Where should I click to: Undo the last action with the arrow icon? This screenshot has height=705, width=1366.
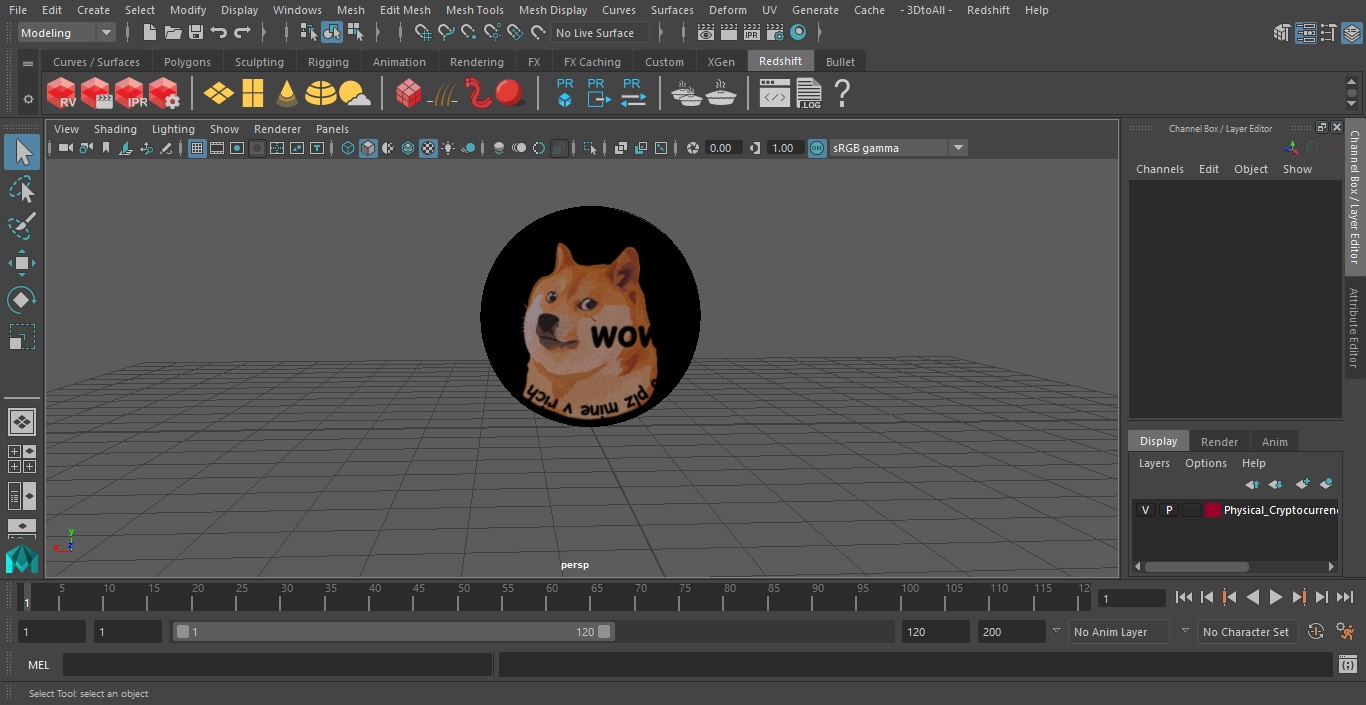pyautogui.click(x=219, y=33)
